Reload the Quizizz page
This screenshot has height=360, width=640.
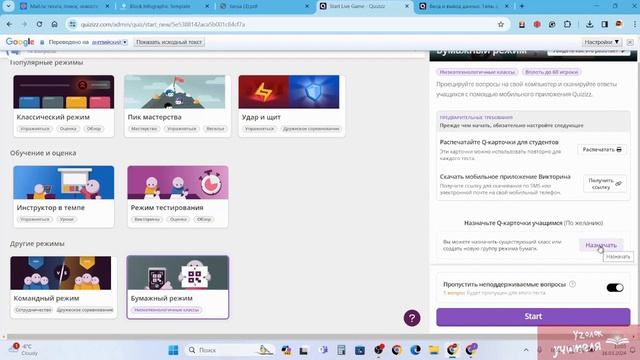pos(39,24)
